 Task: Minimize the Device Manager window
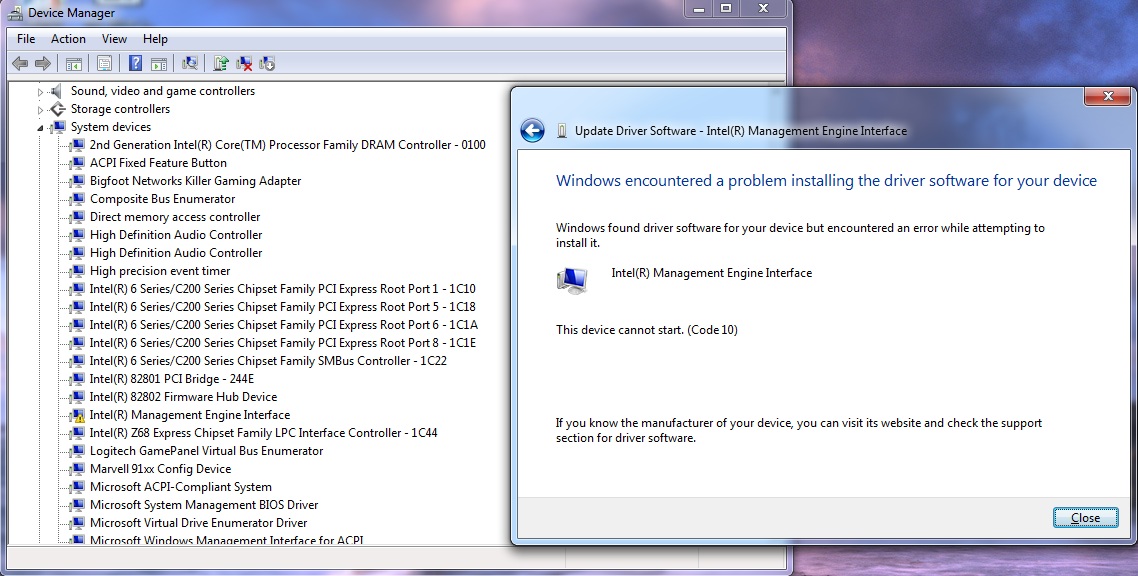699,9
